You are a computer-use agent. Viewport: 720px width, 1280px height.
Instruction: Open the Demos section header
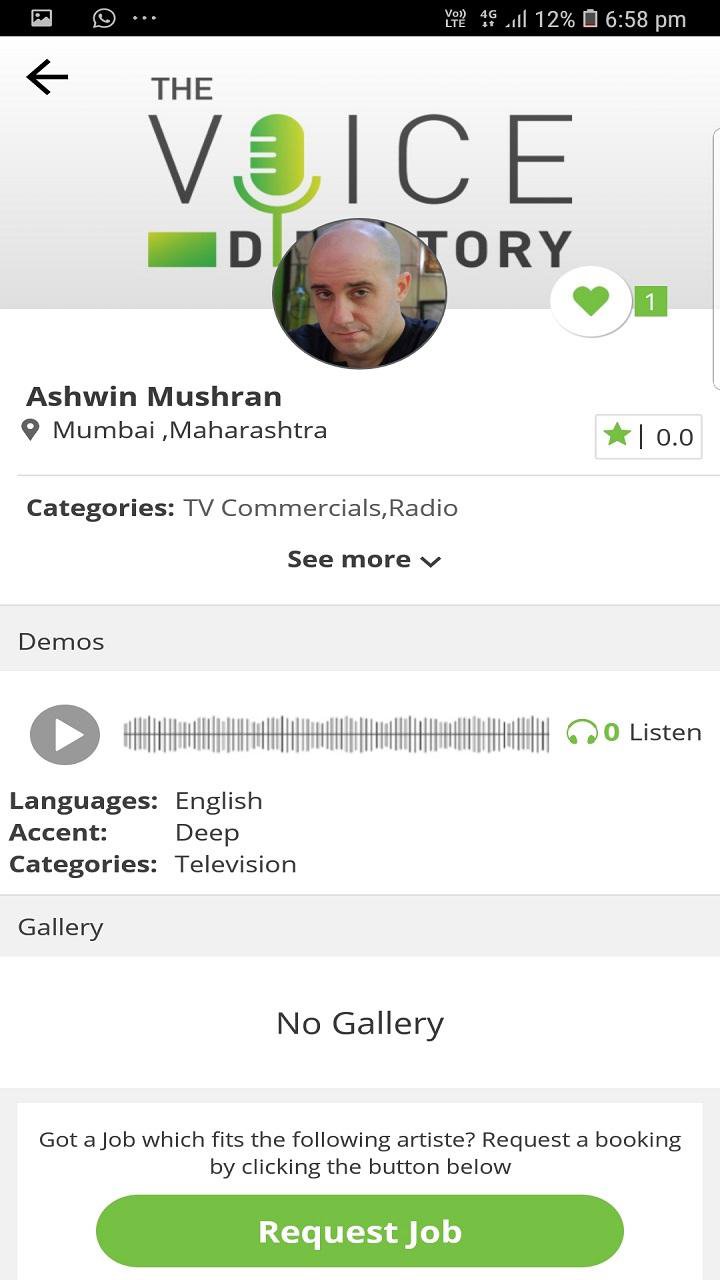61,641
